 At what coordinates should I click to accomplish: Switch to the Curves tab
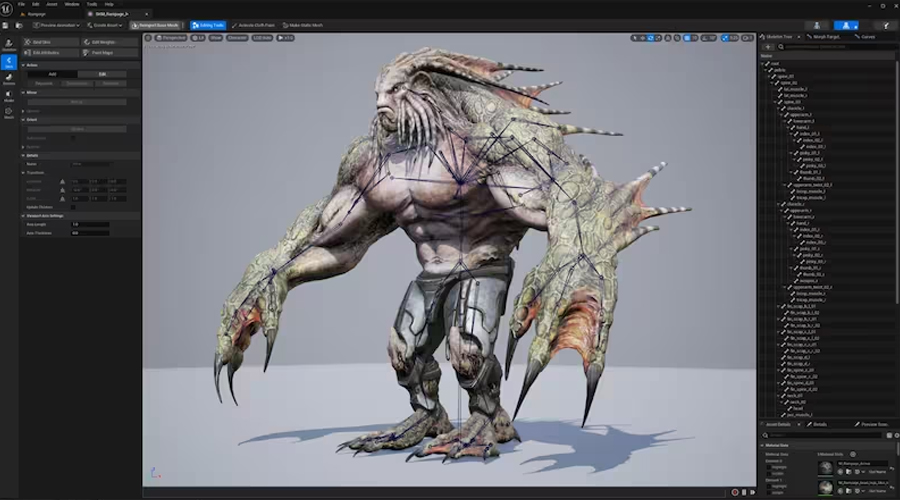[866, 36]
